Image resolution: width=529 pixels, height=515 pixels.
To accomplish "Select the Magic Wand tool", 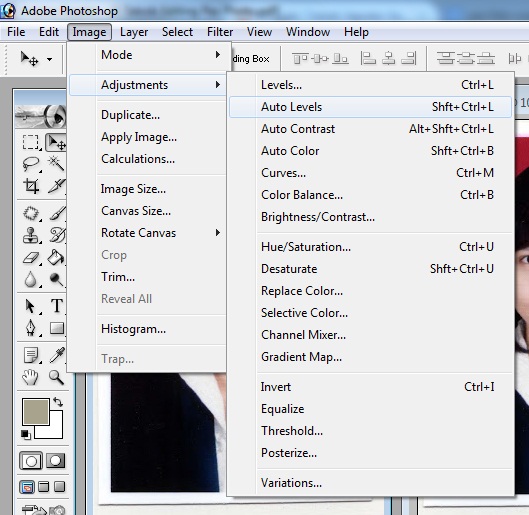I will point(56,164).
